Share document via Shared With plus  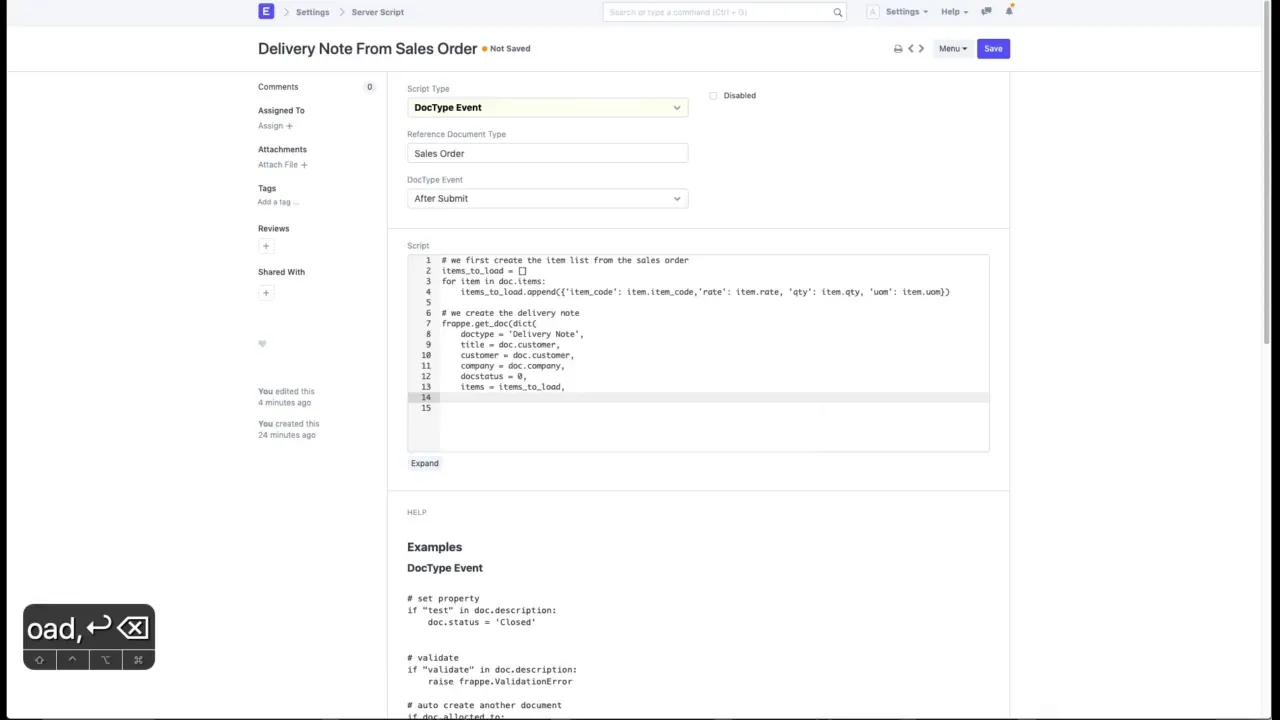pos(266,293)
